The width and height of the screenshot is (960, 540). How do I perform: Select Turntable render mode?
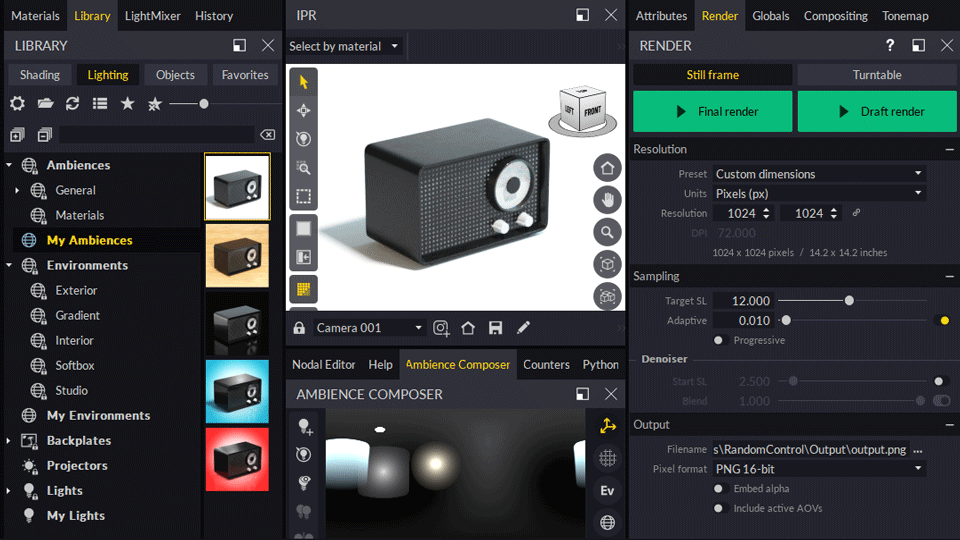pyautogui.click(x=877, y=75)
